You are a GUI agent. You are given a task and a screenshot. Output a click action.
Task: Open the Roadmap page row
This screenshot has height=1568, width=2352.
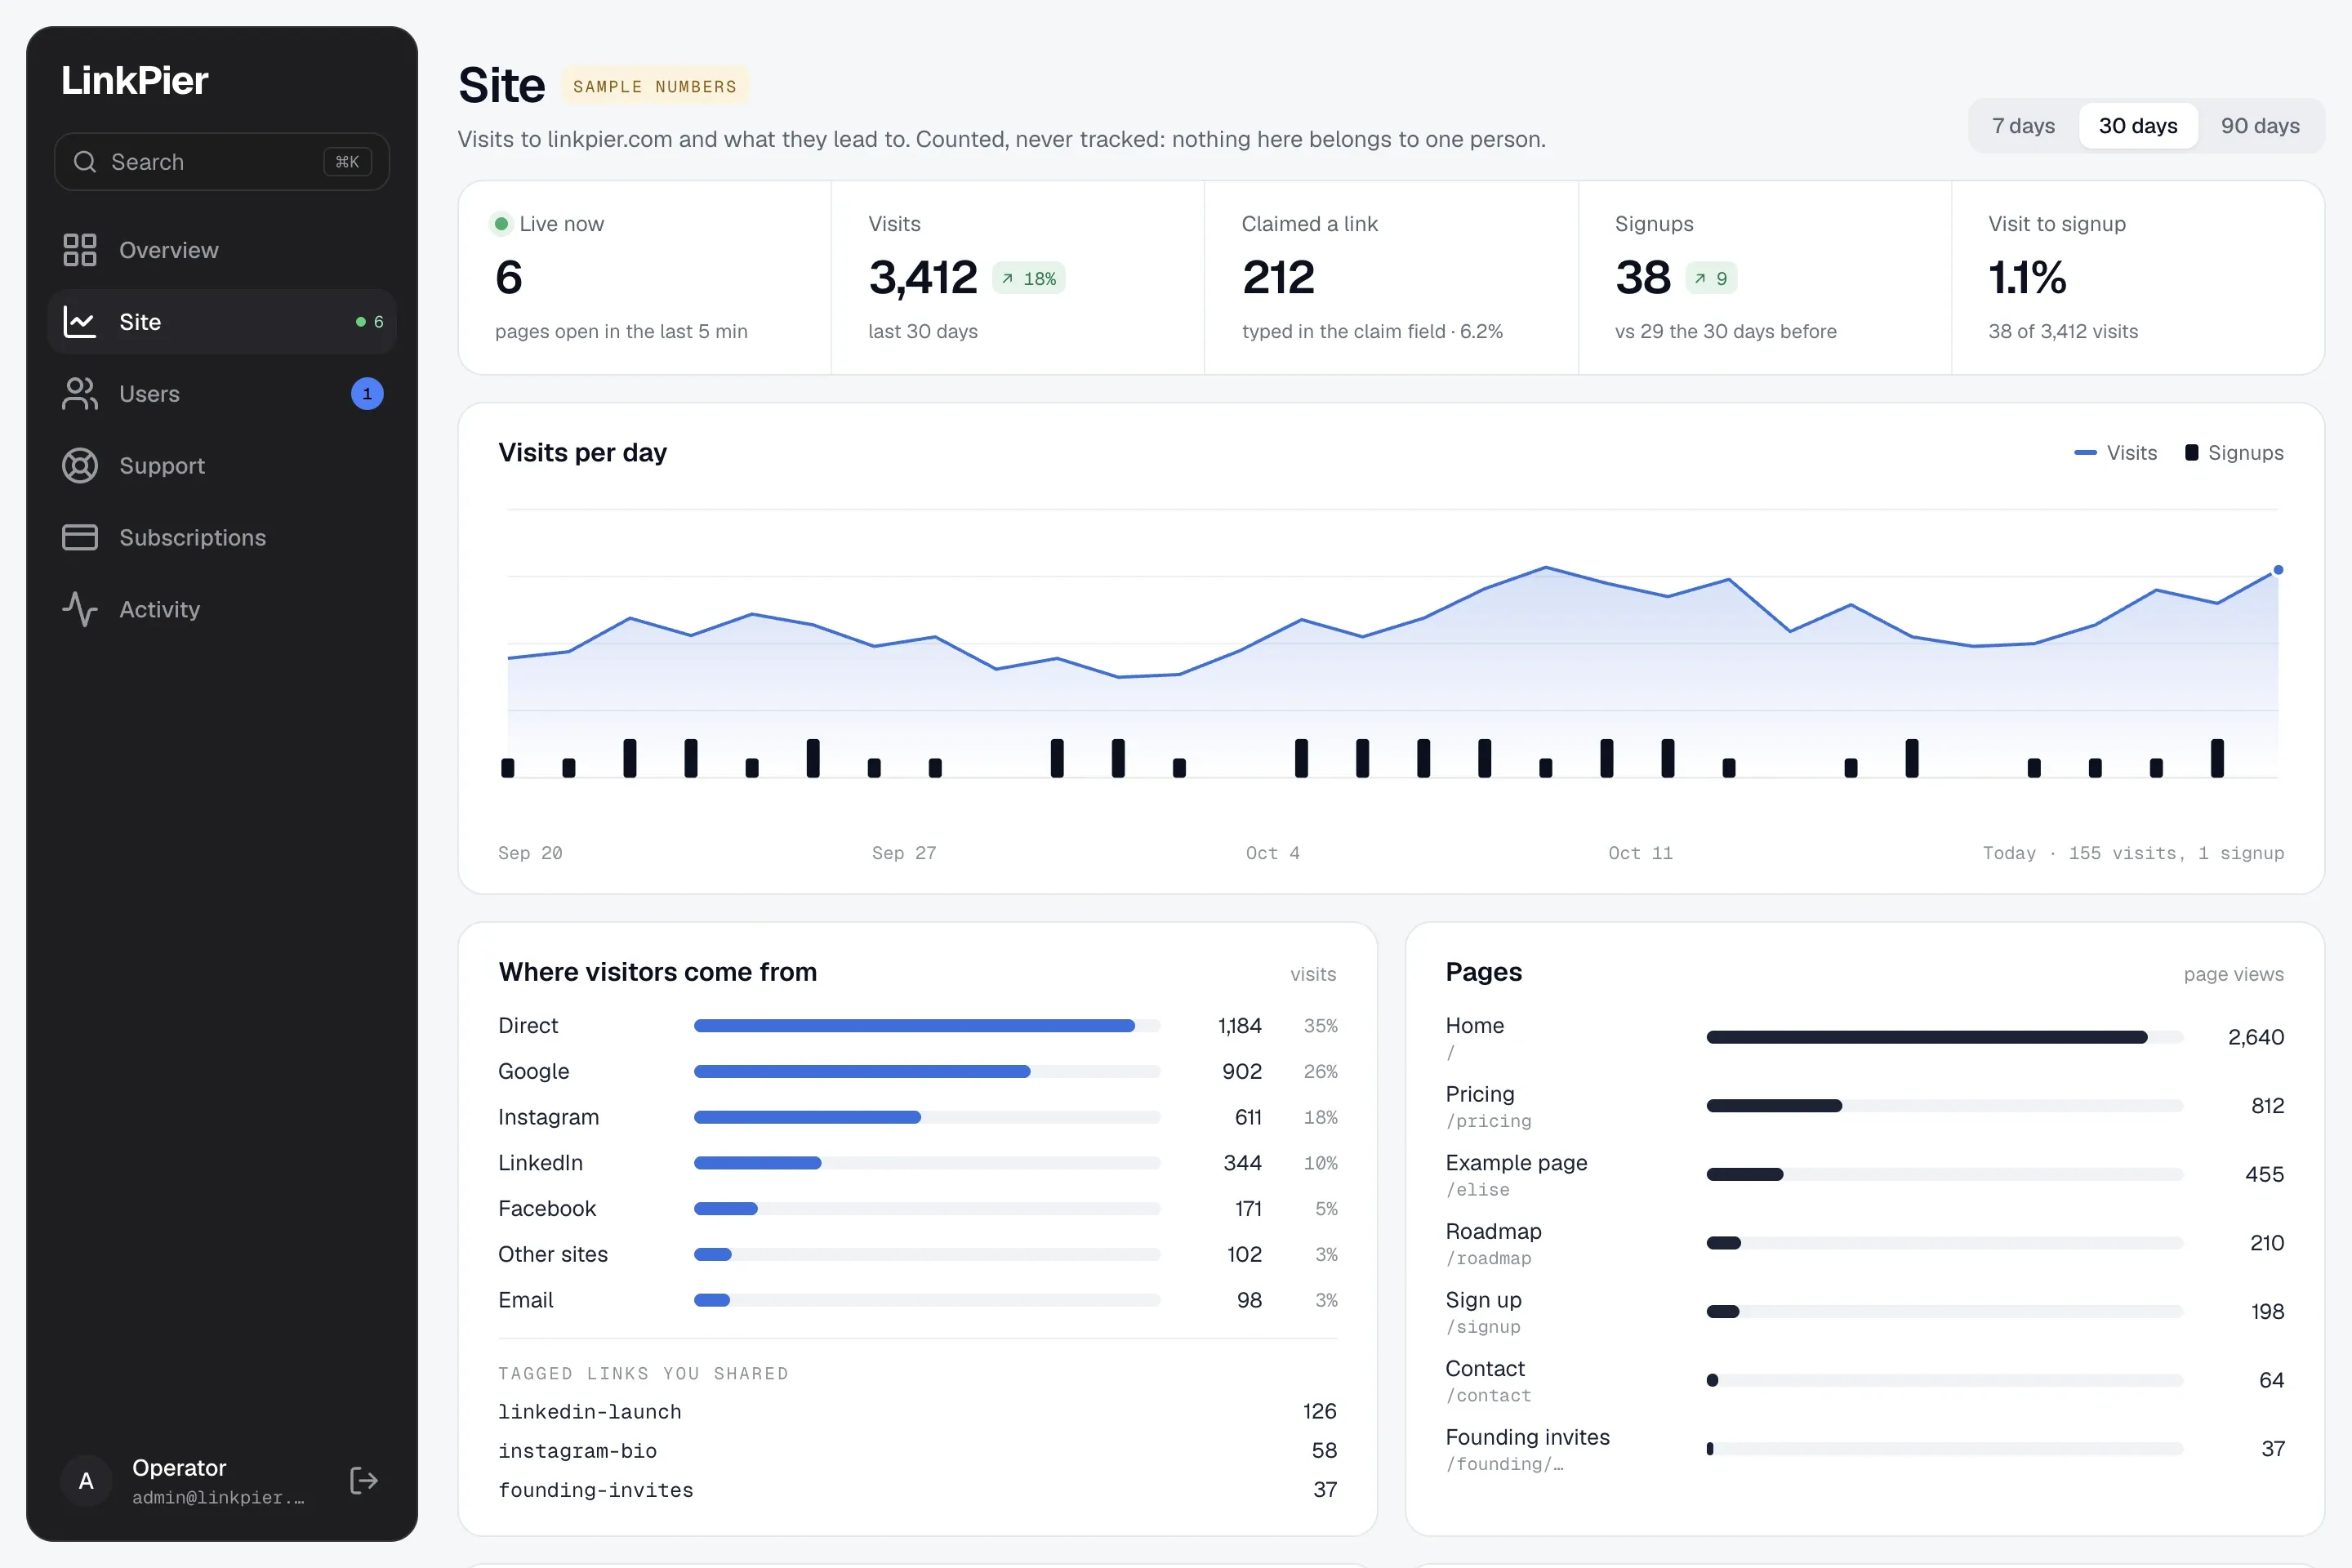click(x=1864, y=1243)
